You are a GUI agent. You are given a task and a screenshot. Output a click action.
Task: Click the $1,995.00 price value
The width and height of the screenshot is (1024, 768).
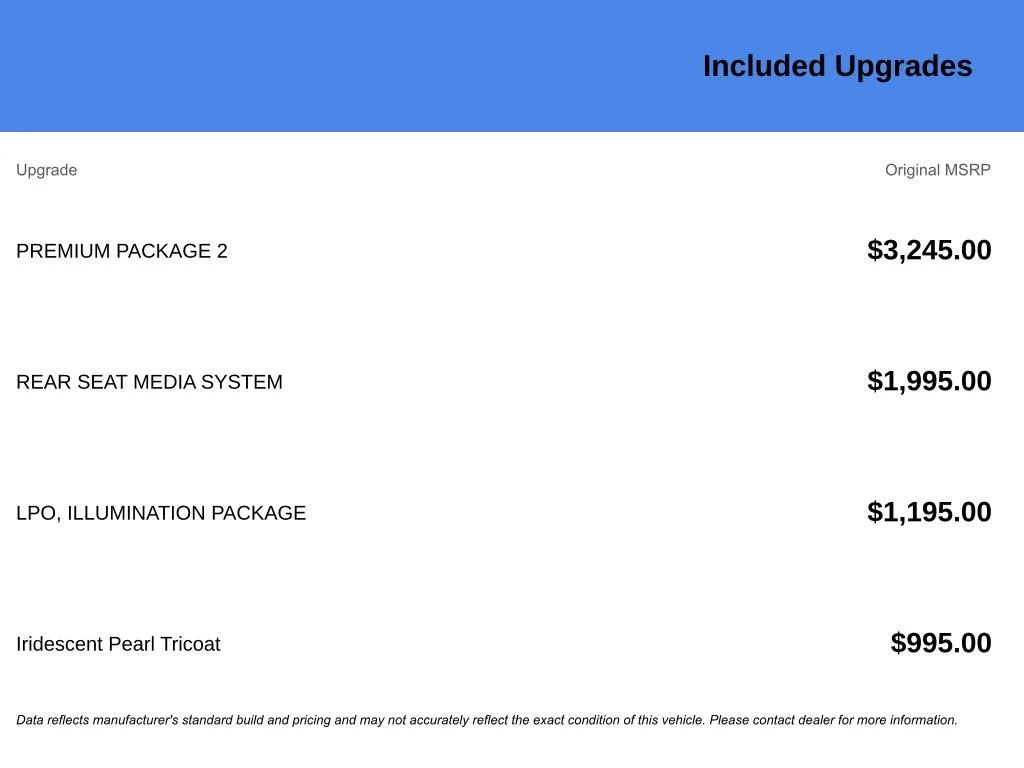[929, 381]
